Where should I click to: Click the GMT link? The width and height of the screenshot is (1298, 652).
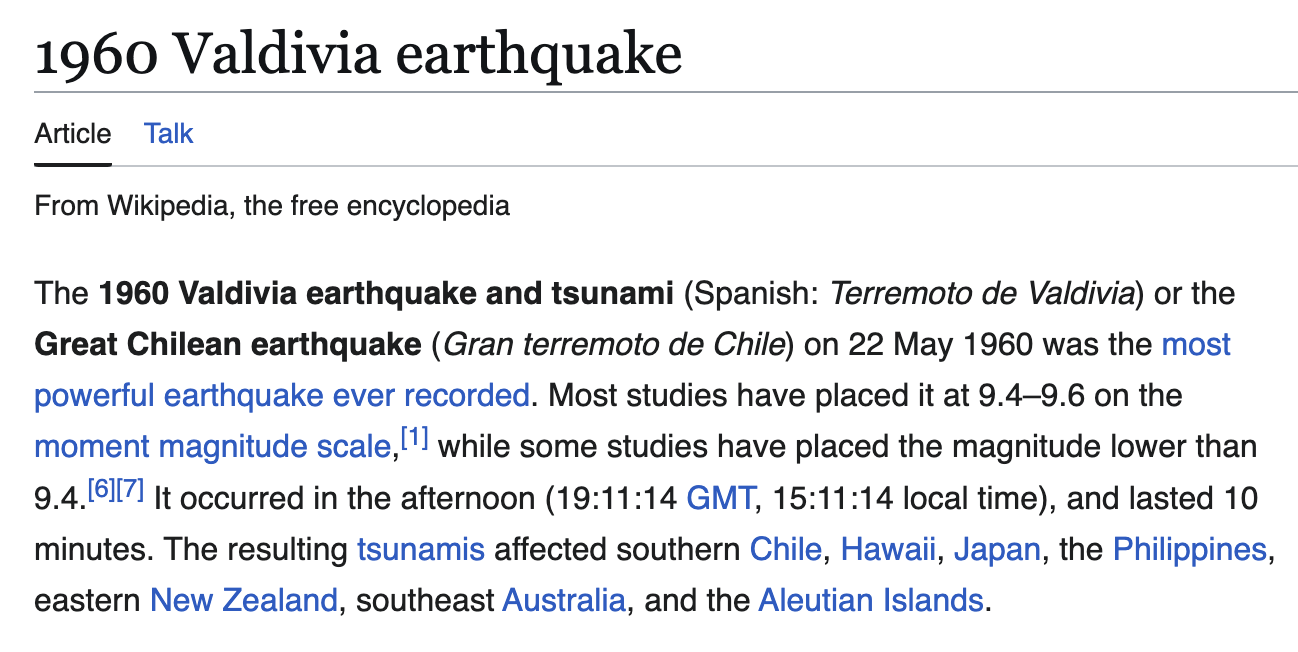[719, 498]
